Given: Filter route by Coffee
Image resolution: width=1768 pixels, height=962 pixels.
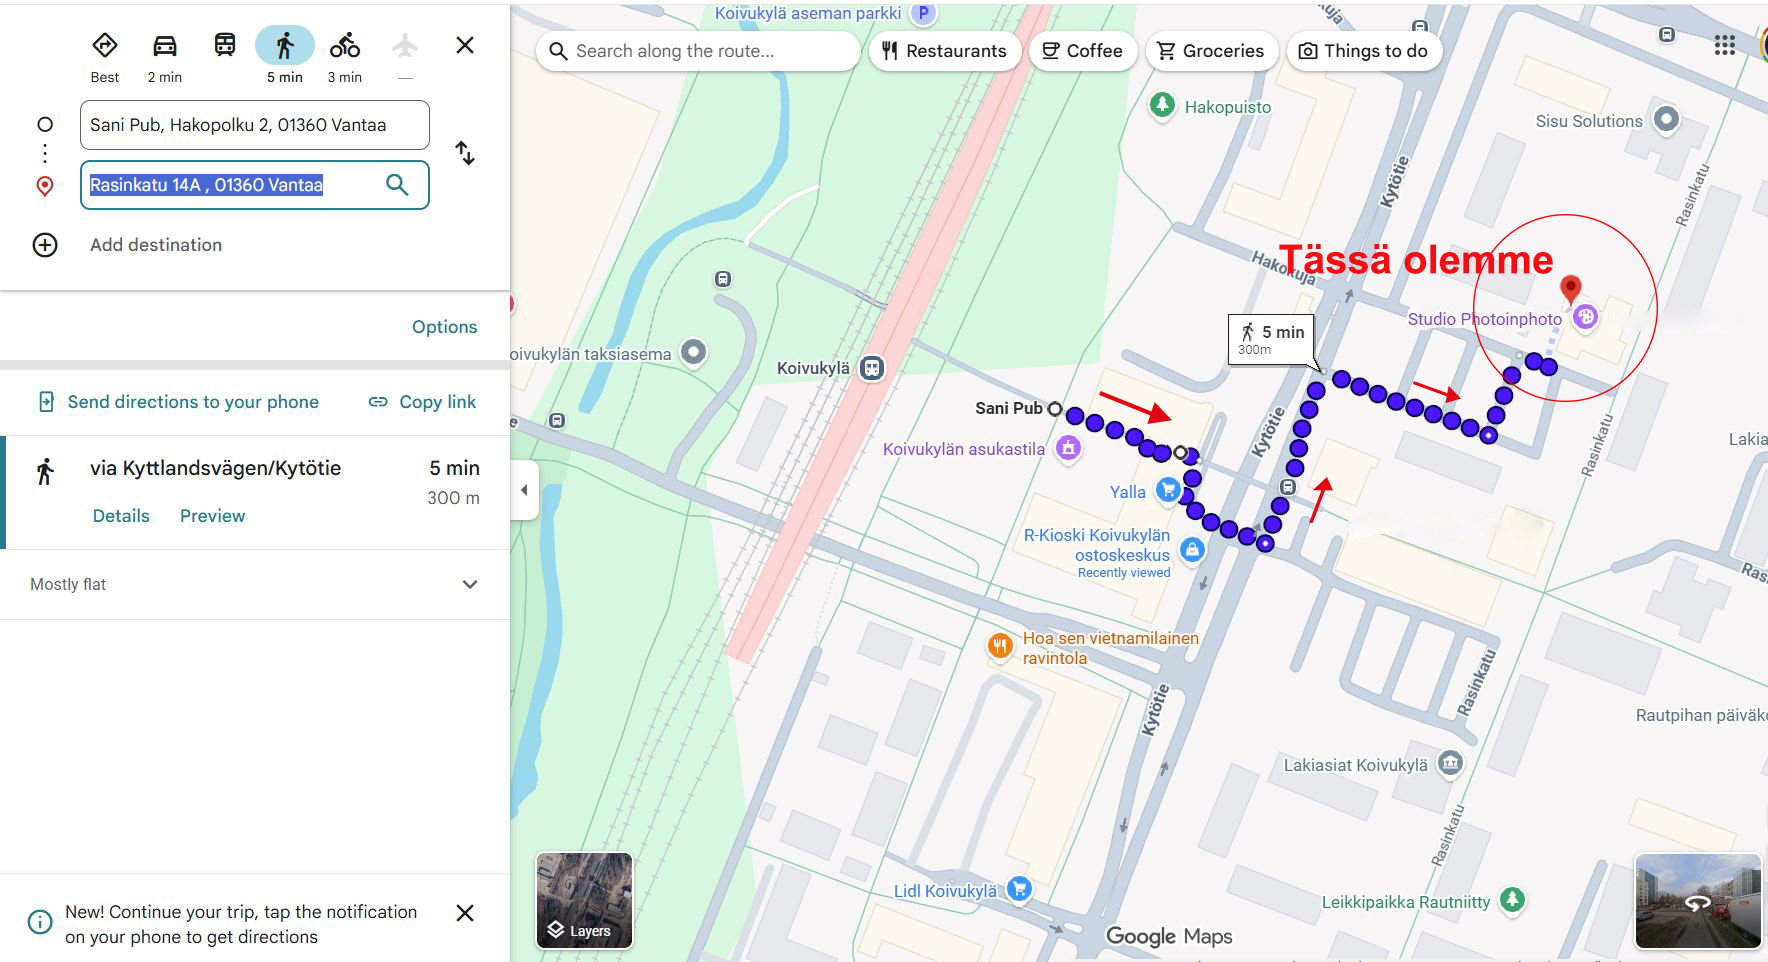Looking at the screenshot, I should point(1082,51).
